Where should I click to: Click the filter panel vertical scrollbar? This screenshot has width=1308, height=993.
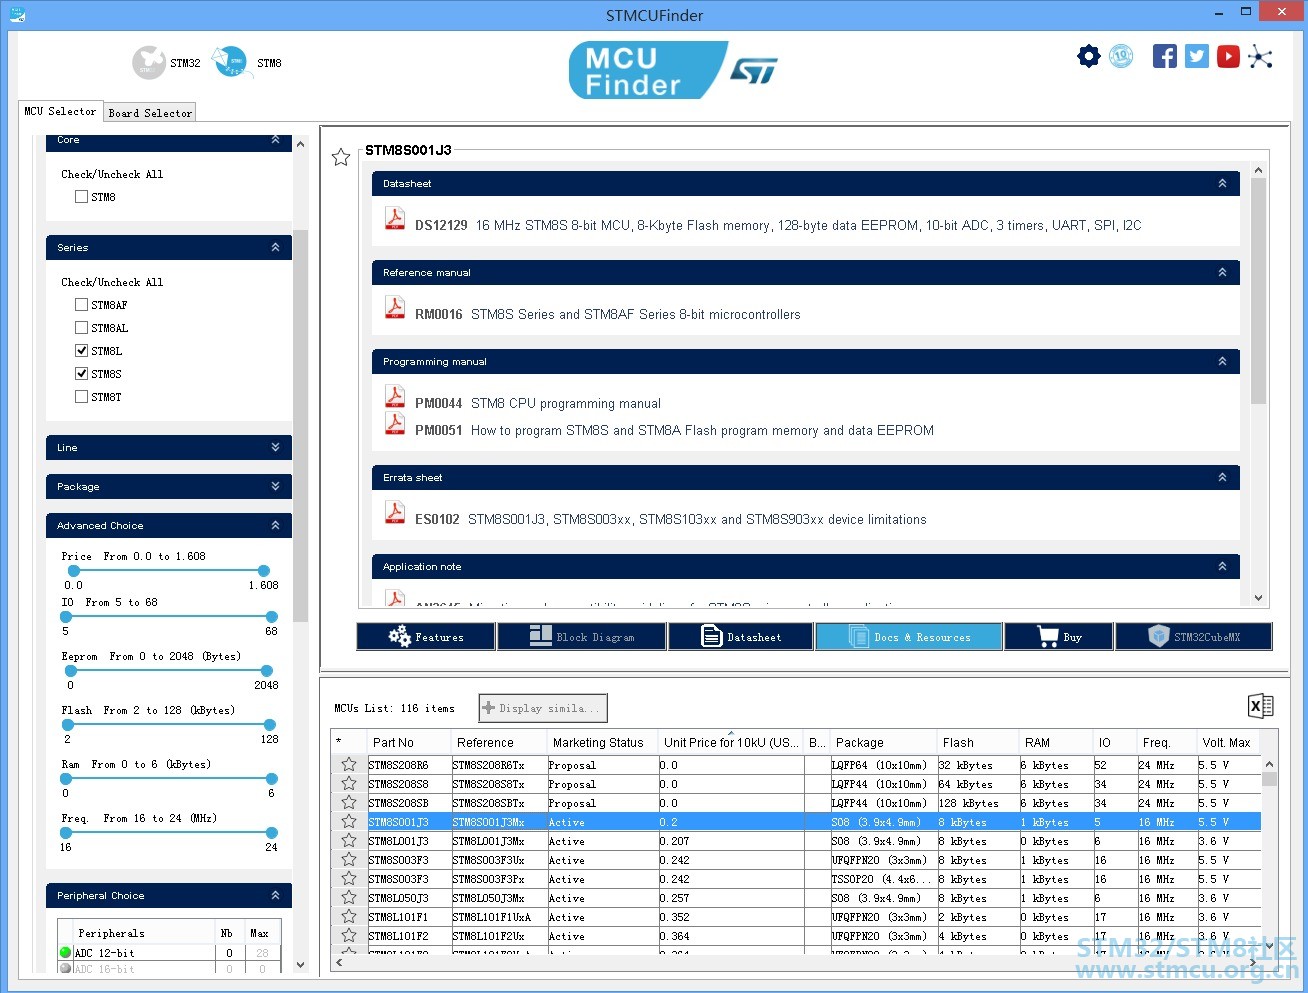pos(301,425)
